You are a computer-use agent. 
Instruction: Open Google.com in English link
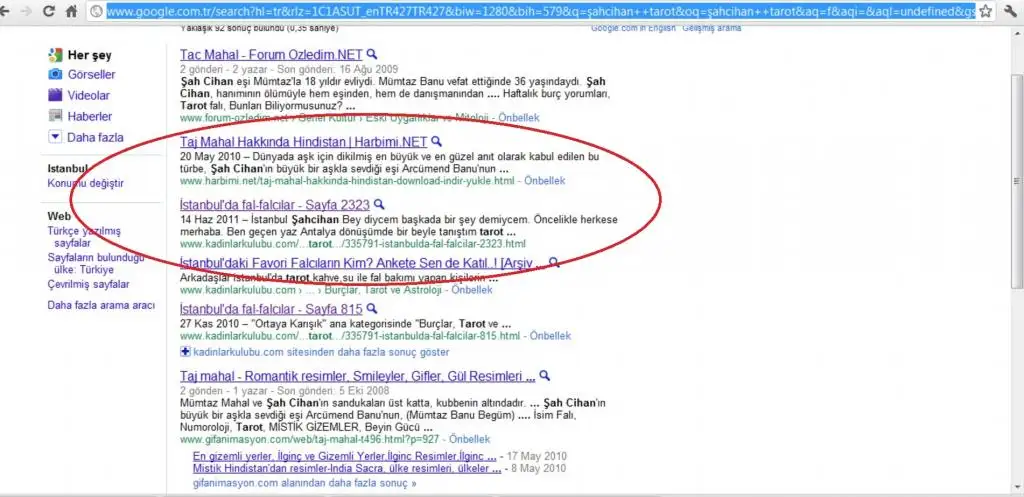click(633, 28)
